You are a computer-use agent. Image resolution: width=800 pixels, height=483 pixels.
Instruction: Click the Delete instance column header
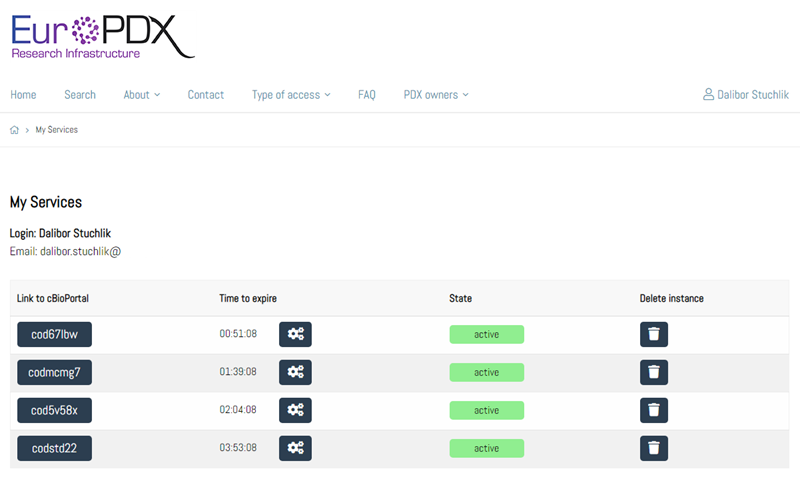click(671, 298)
